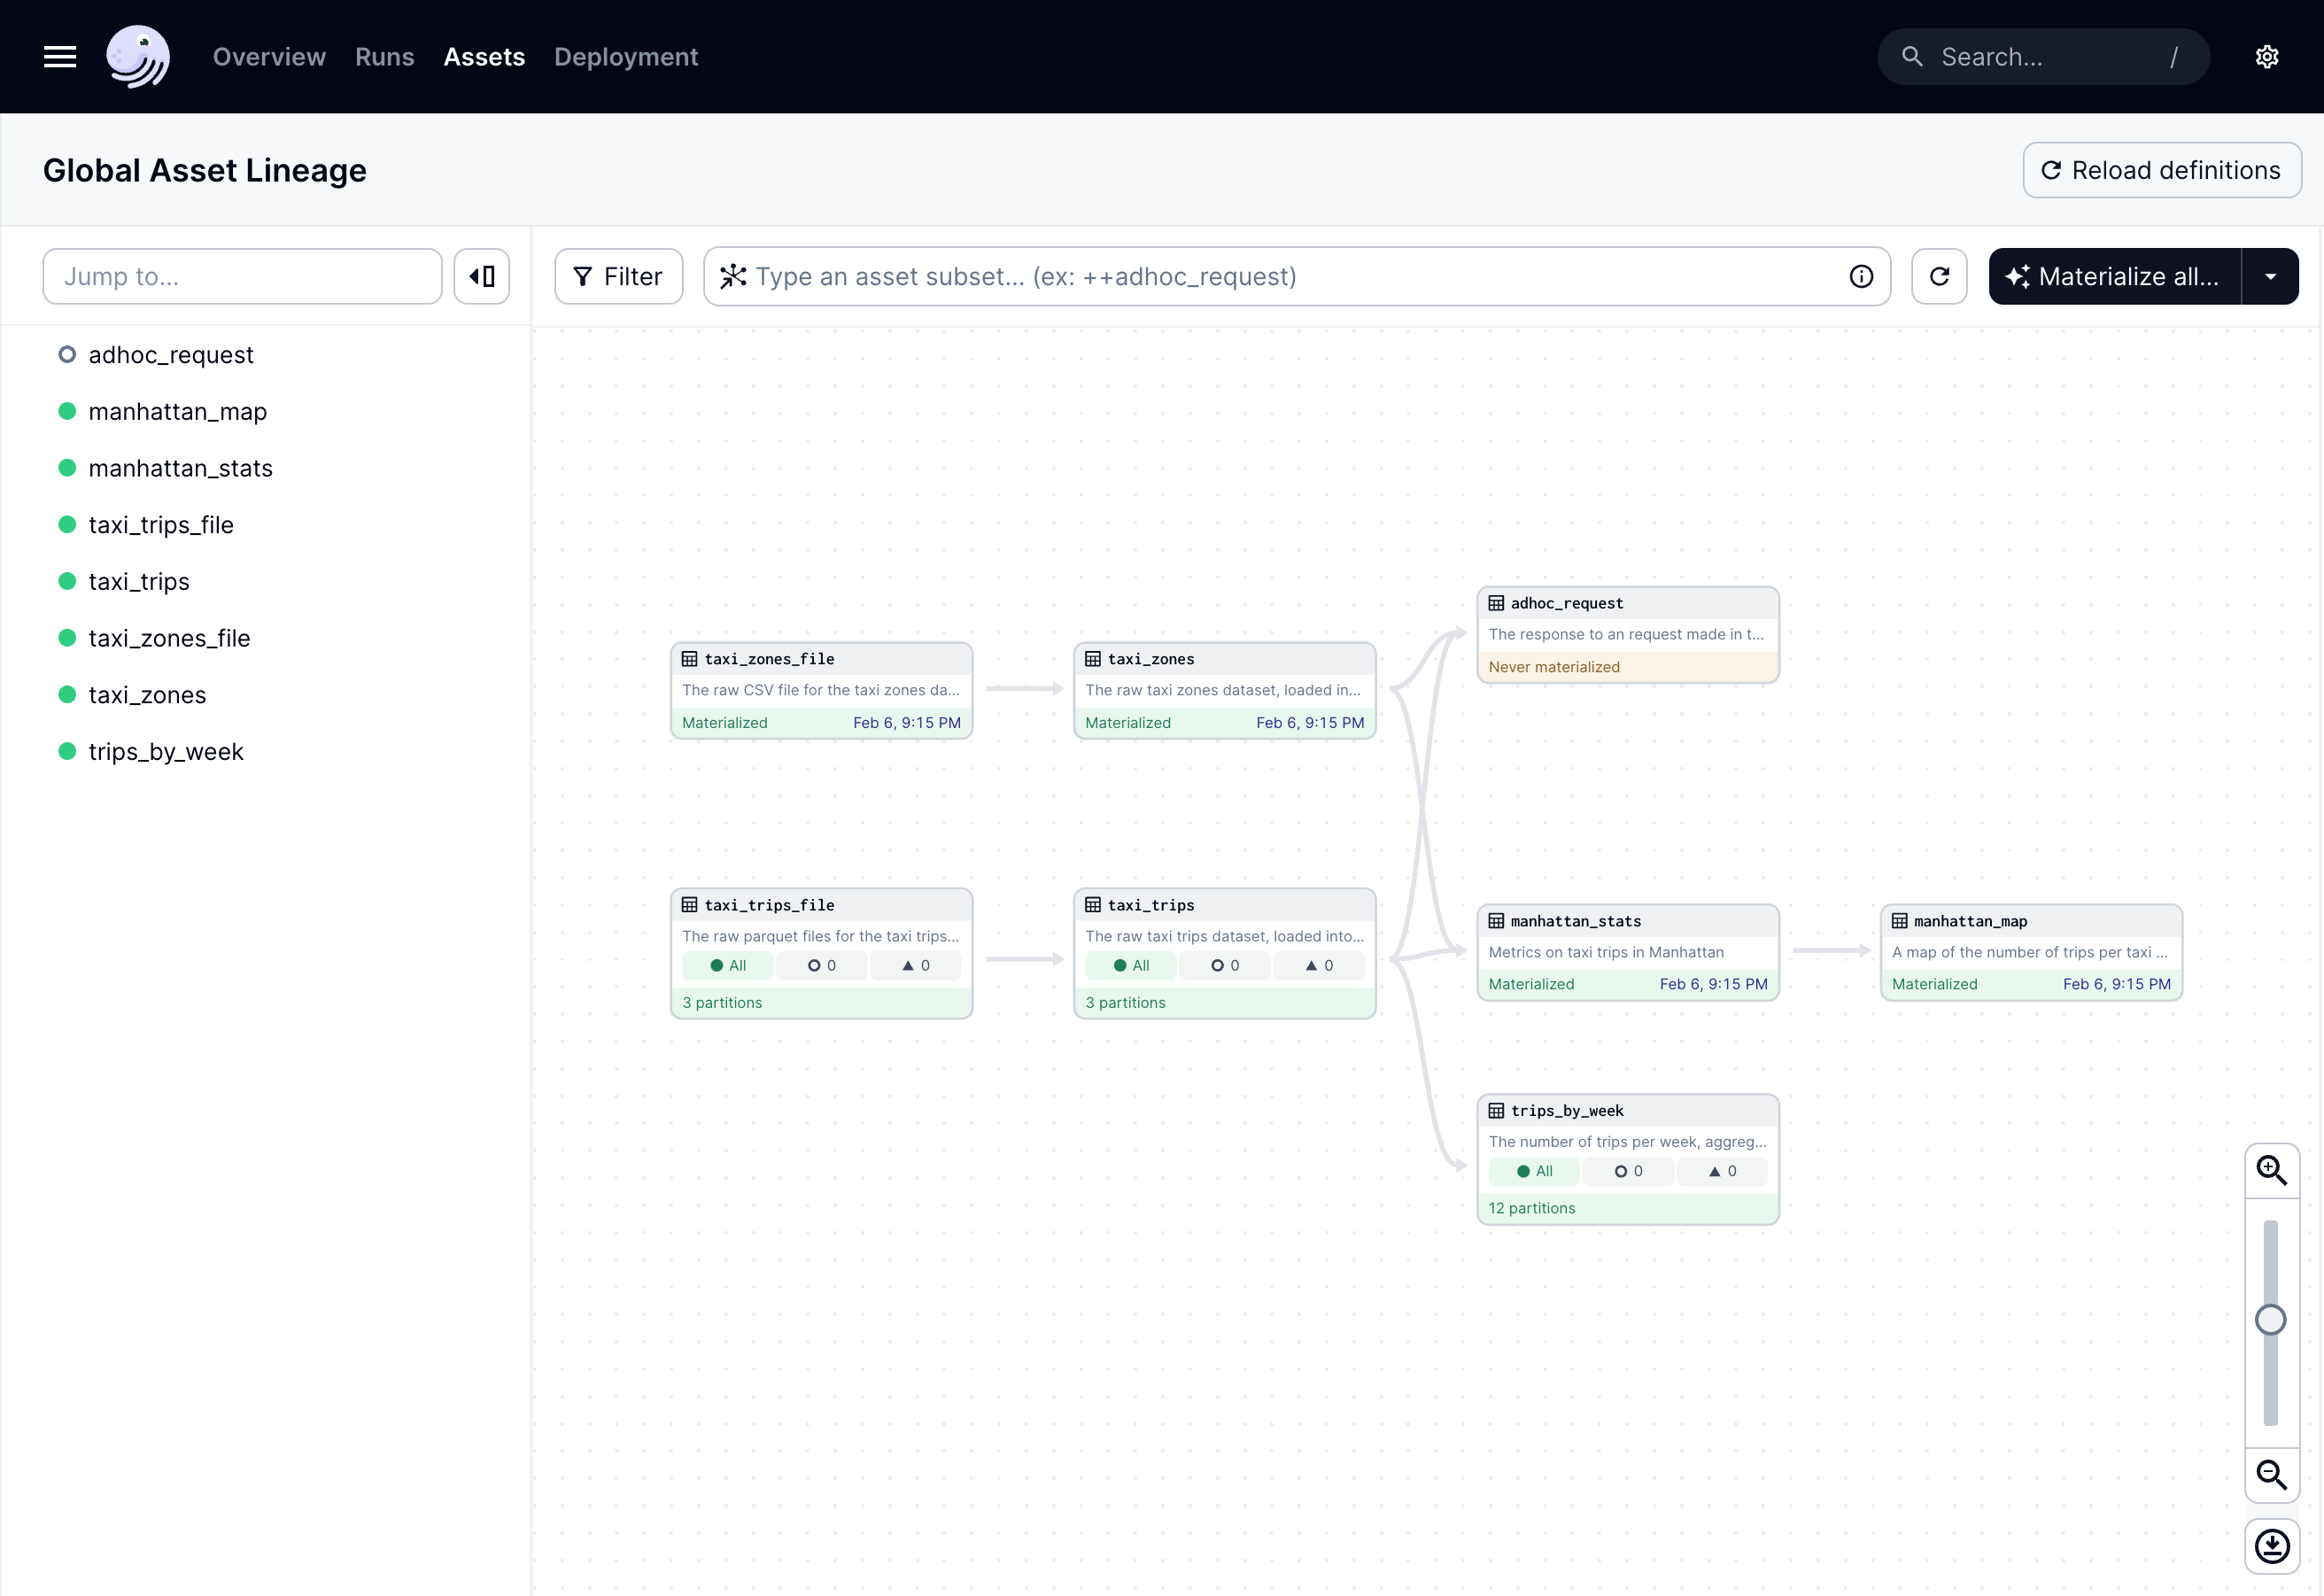Click 'All' partitions pill on taxi_trips_file

tap(727, 965)
